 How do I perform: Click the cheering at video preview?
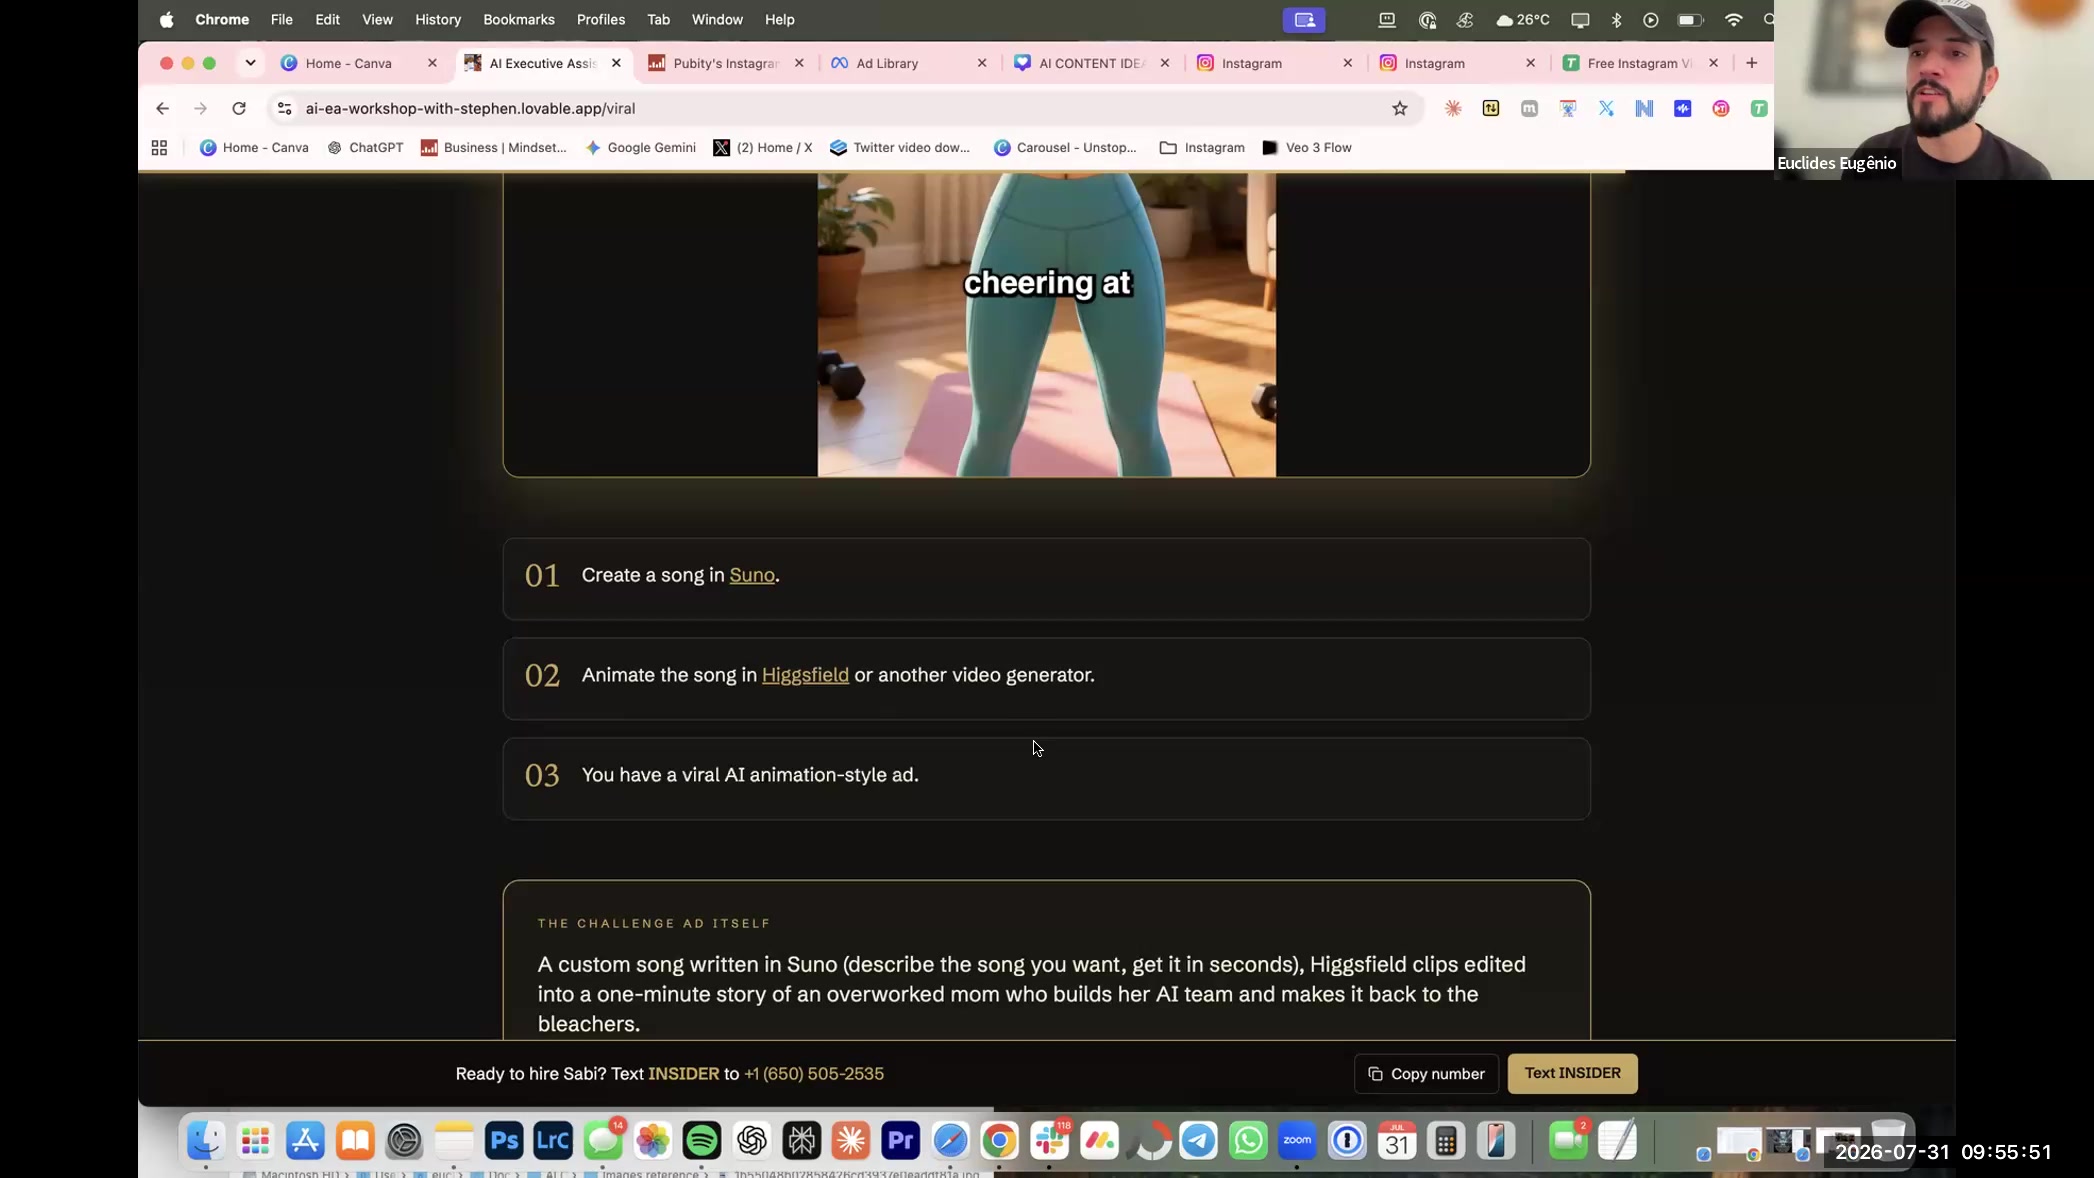(1047, 325)
